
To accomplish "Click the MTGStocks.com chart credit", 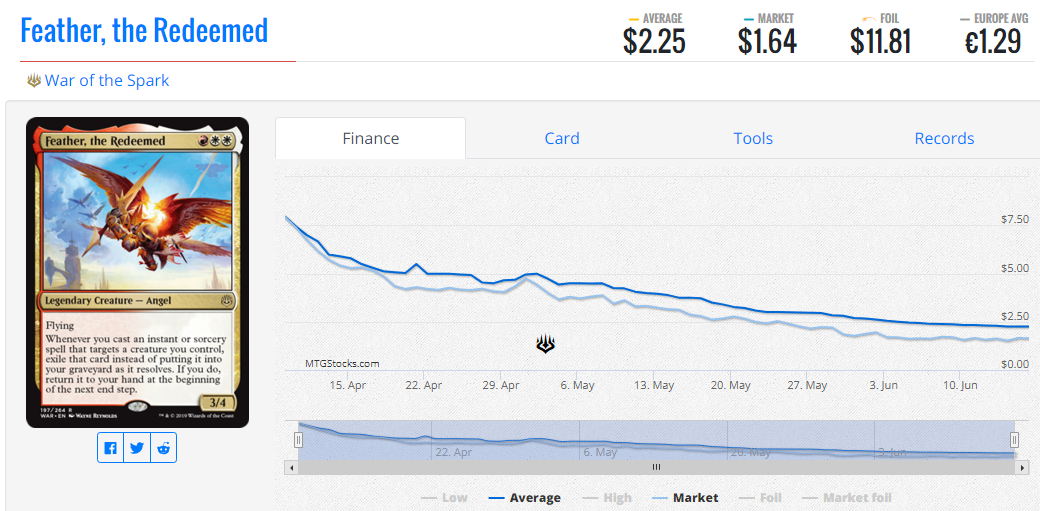I will point(342,363).
